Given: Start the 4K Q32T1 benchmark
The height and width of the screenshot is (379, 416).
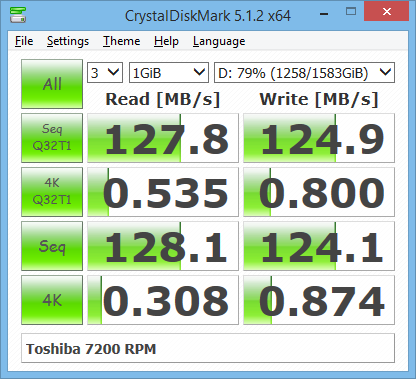Looking at the screenshot, I should (52, 192).
